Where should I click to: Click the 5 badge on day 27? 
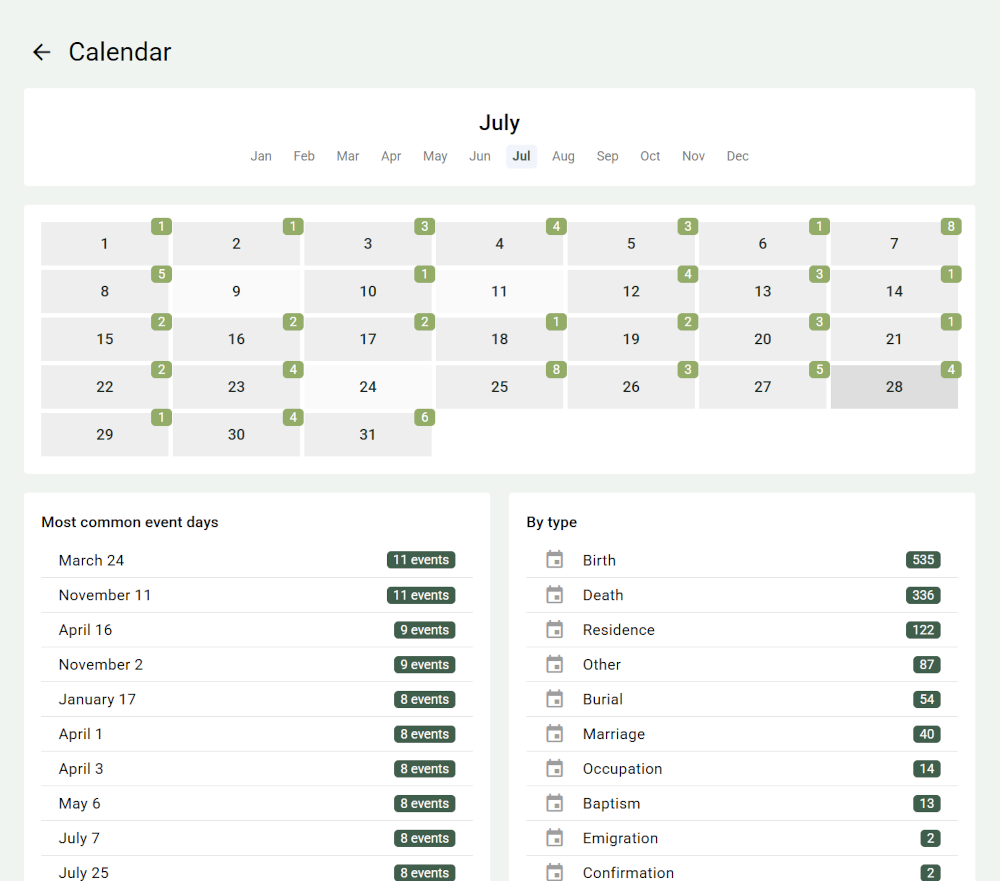pos(820,369)
